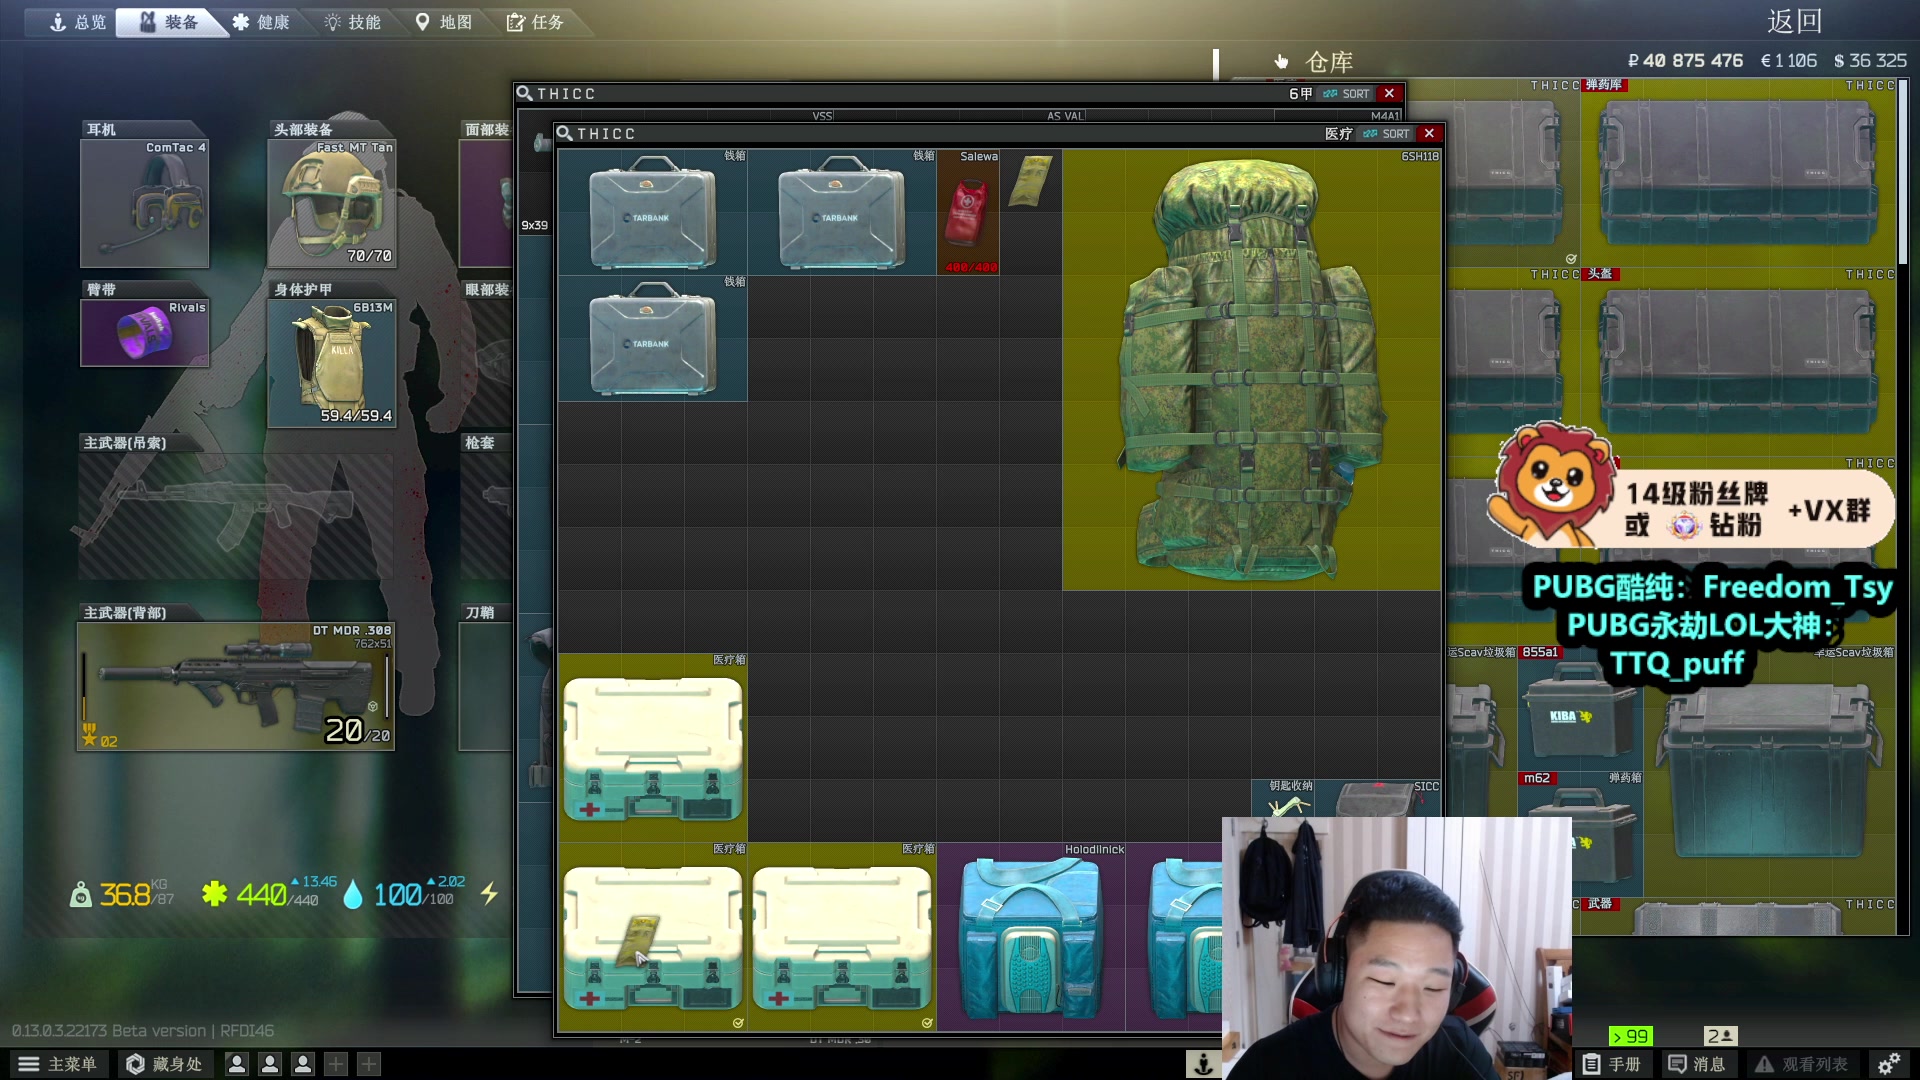
Task: Select the Salewa first aid kit
Action: click(x=968, y=212)
